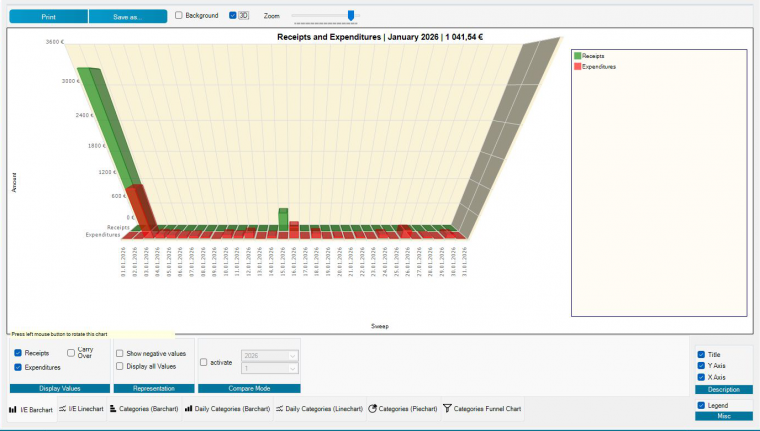Click the Zoom slider handle
This screenshot has width=760, height=431.
coord(351,16)
